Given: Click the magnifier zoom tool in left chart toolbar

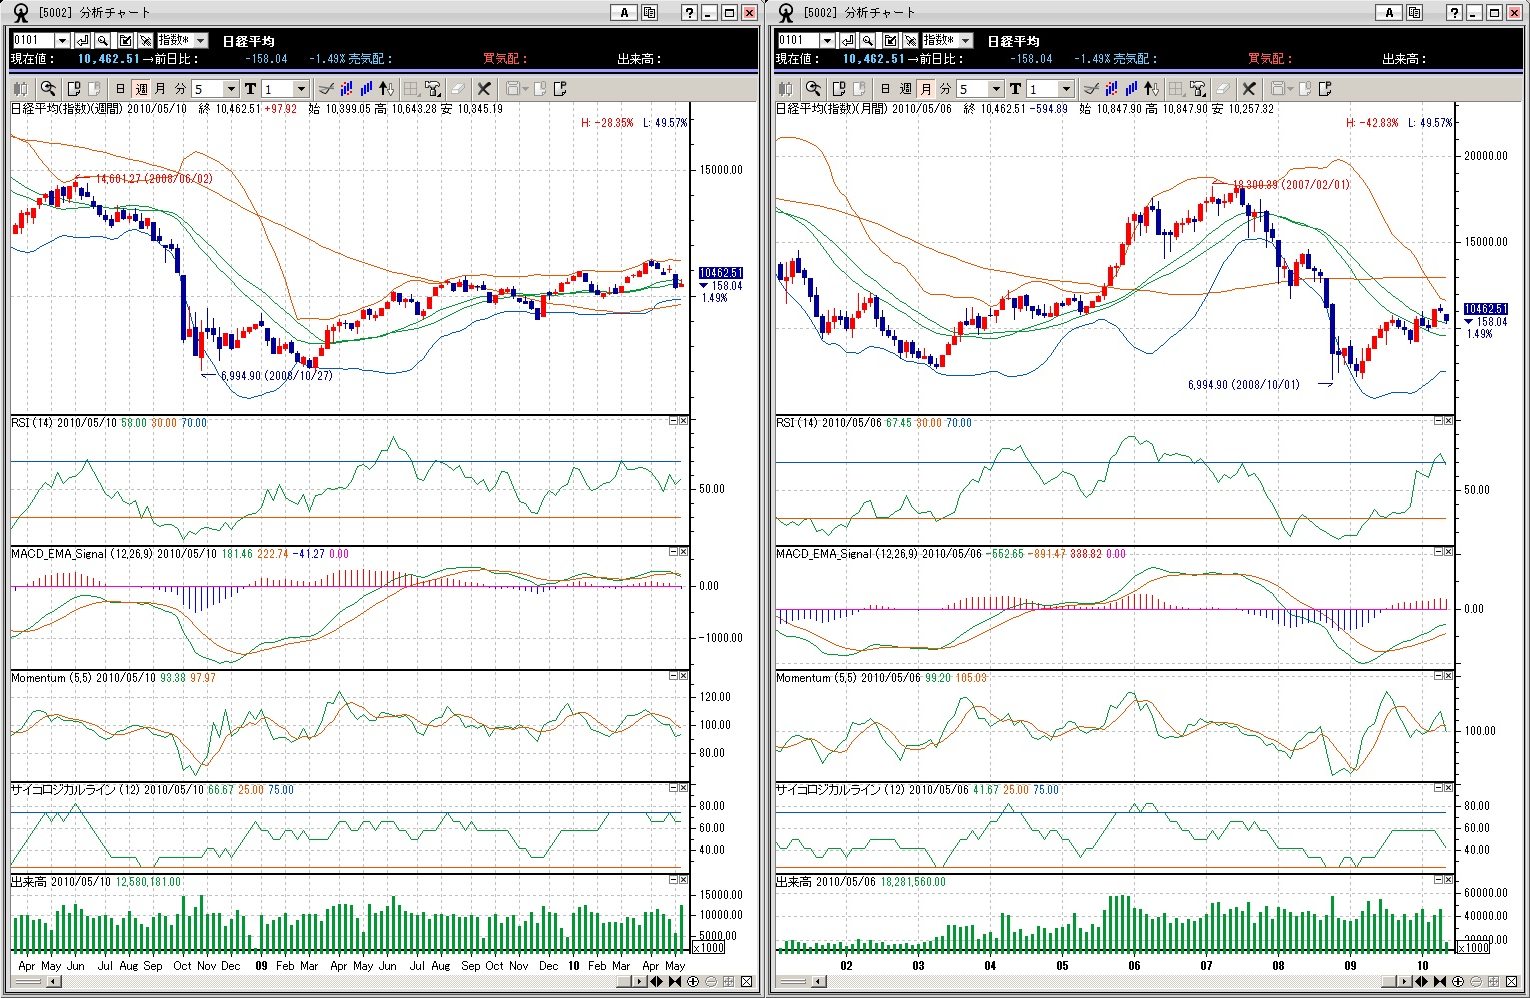Looking at the screenshot, I should pos(47,89).
